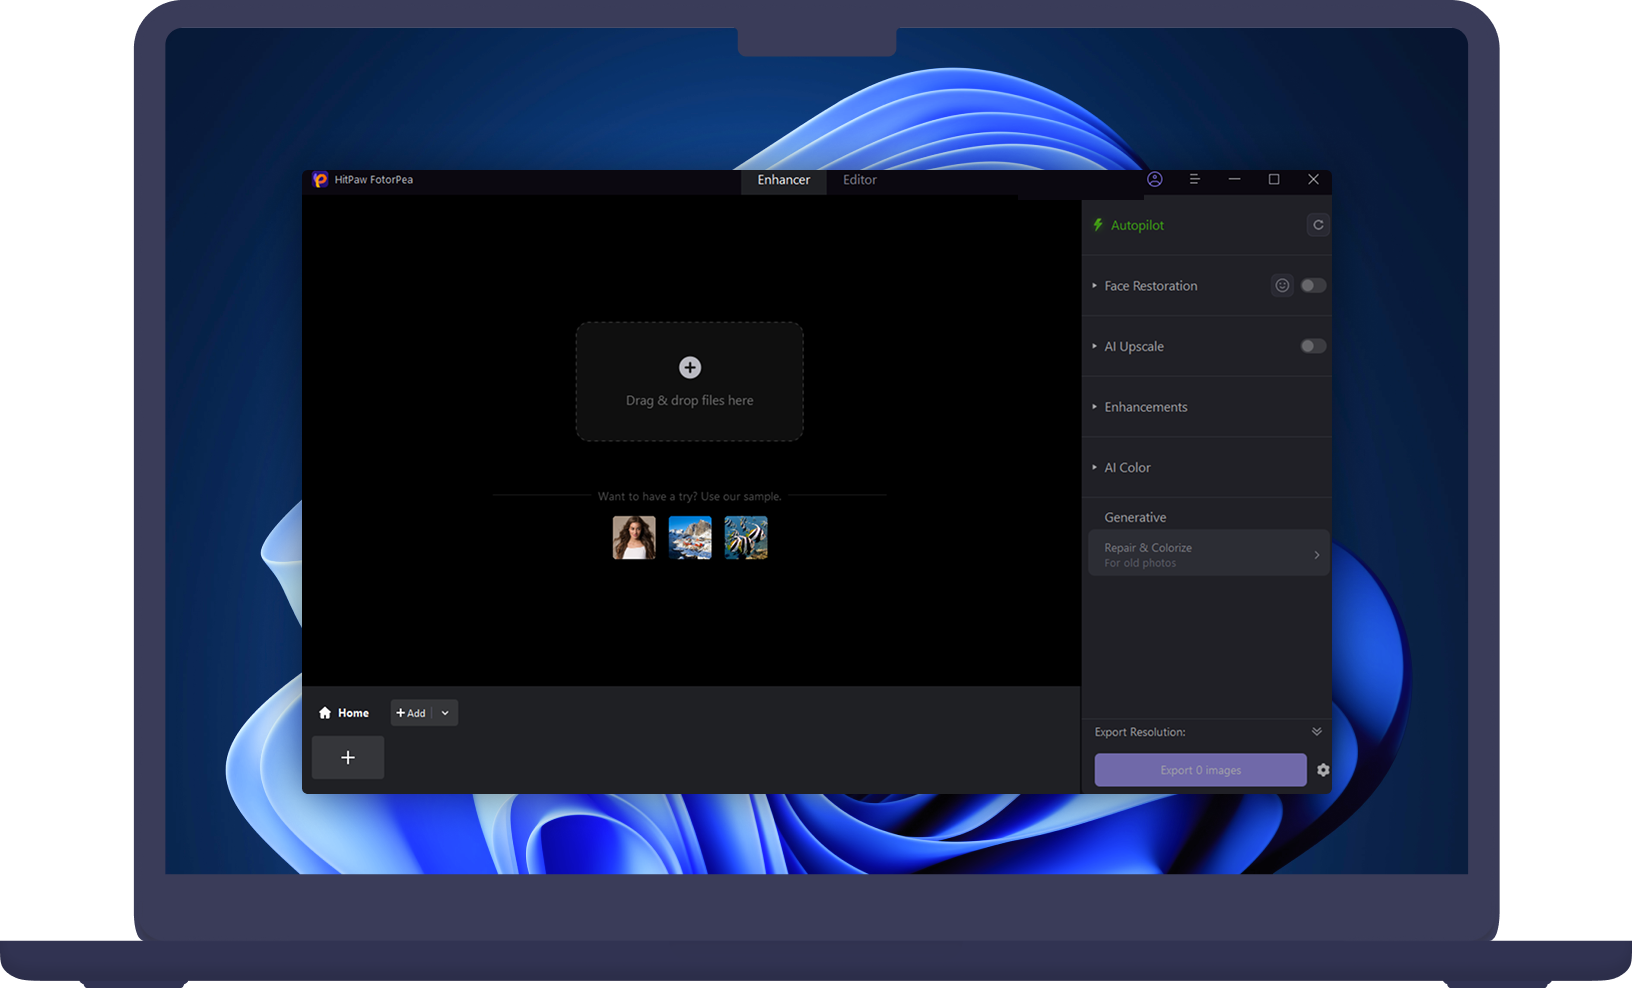Switch to the Editor tab

859,180
